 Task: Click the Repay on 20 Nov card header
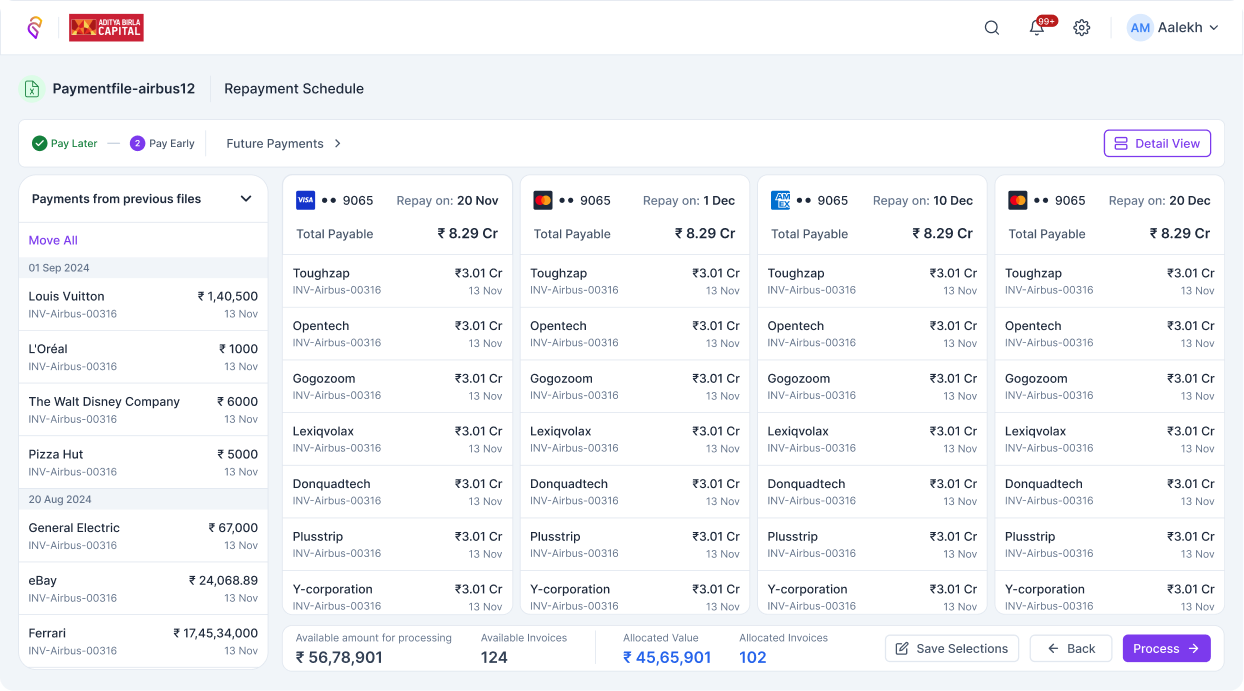(x=398, y=215)
